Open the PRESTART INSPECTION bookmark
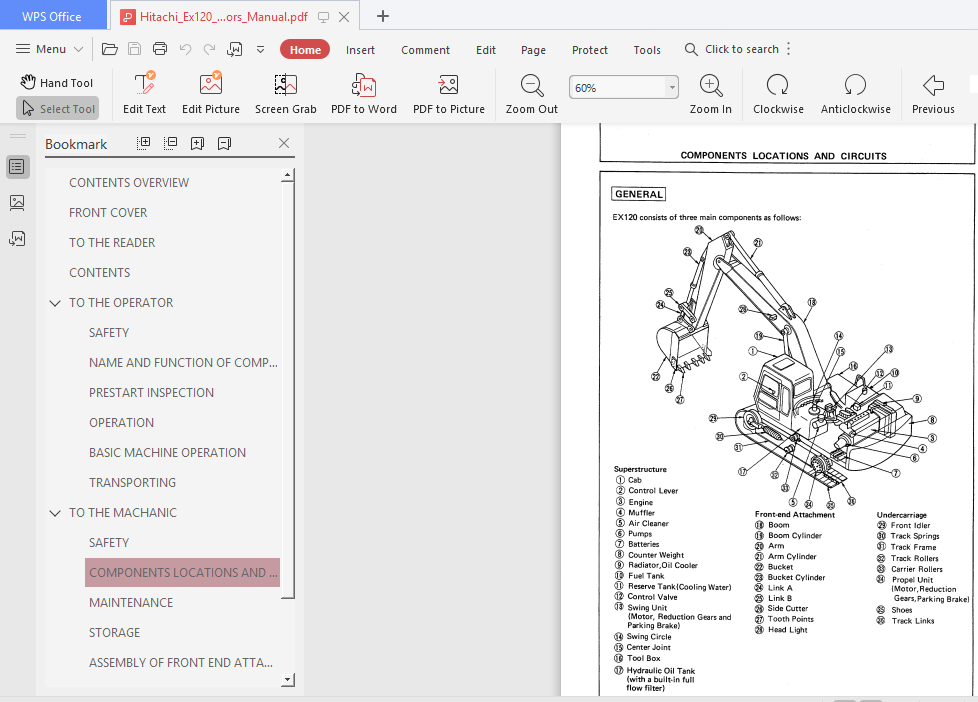 coord(152,392)
